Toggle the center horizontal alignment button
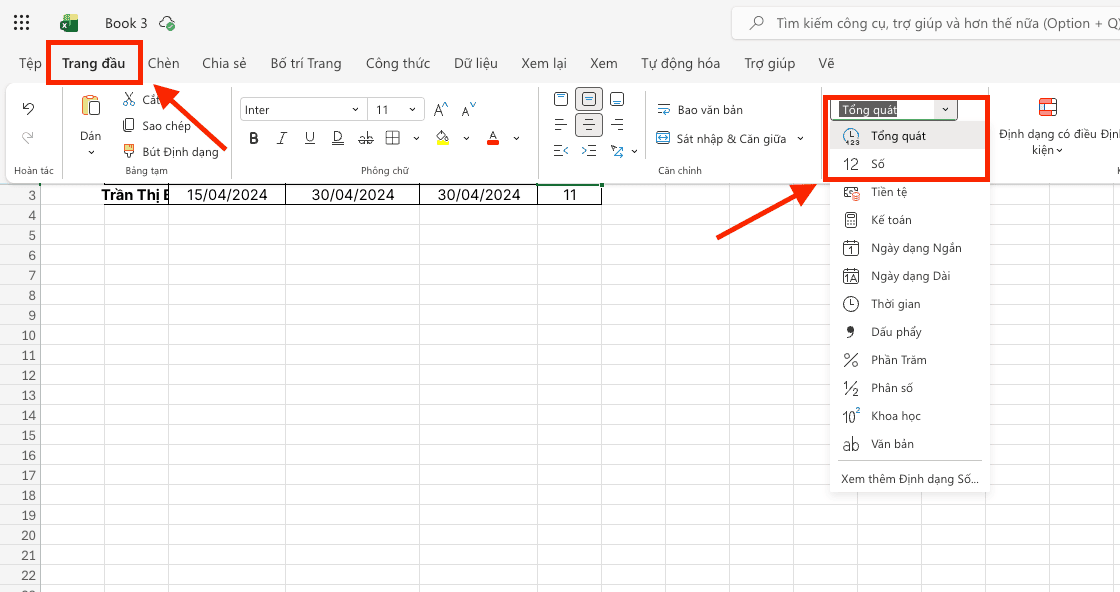Image resolution: width=1120 pixels, height=592 pixels. (x=589, y=125)
